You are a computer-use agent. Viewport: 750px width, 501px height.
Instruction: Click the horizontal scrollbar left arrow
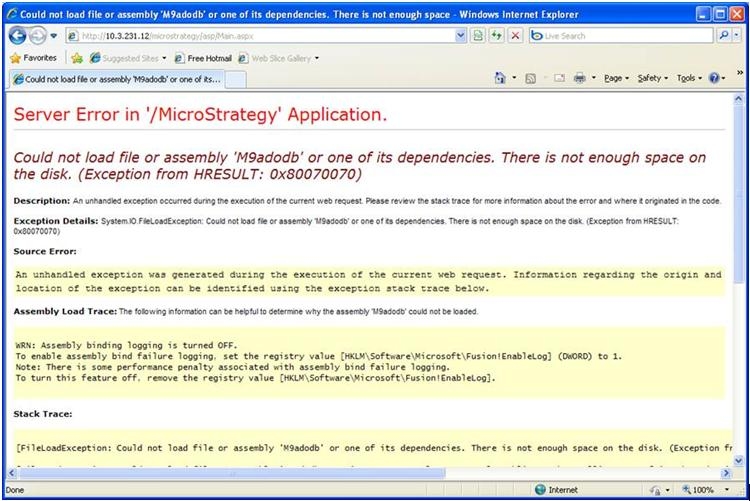pos(12,473)
